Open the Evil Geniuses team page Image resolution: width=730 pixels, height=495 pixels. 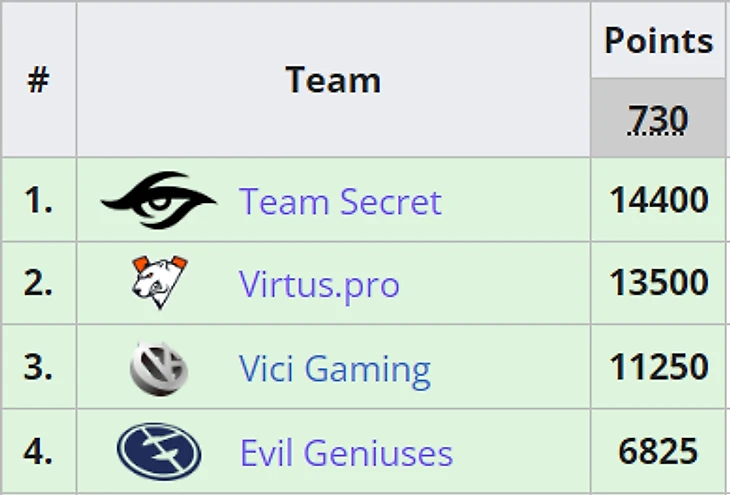pos(346,453)
